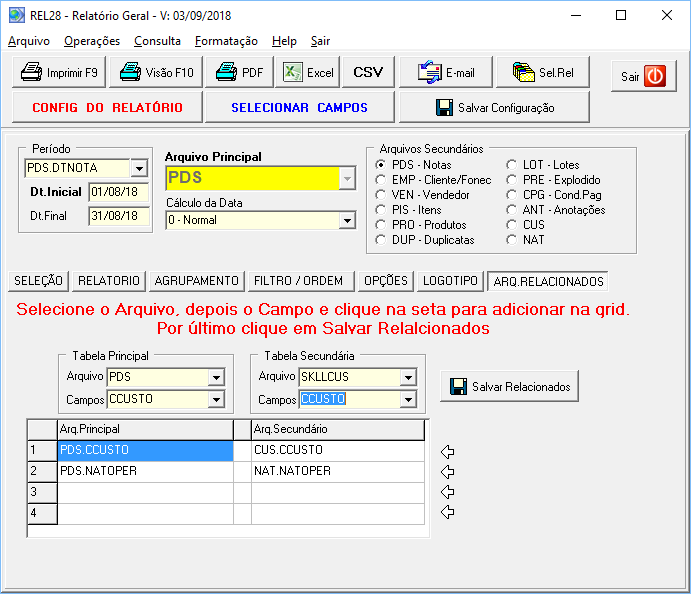
Task: Save settings with Salvar Configuração
Action: coord(494,108)
